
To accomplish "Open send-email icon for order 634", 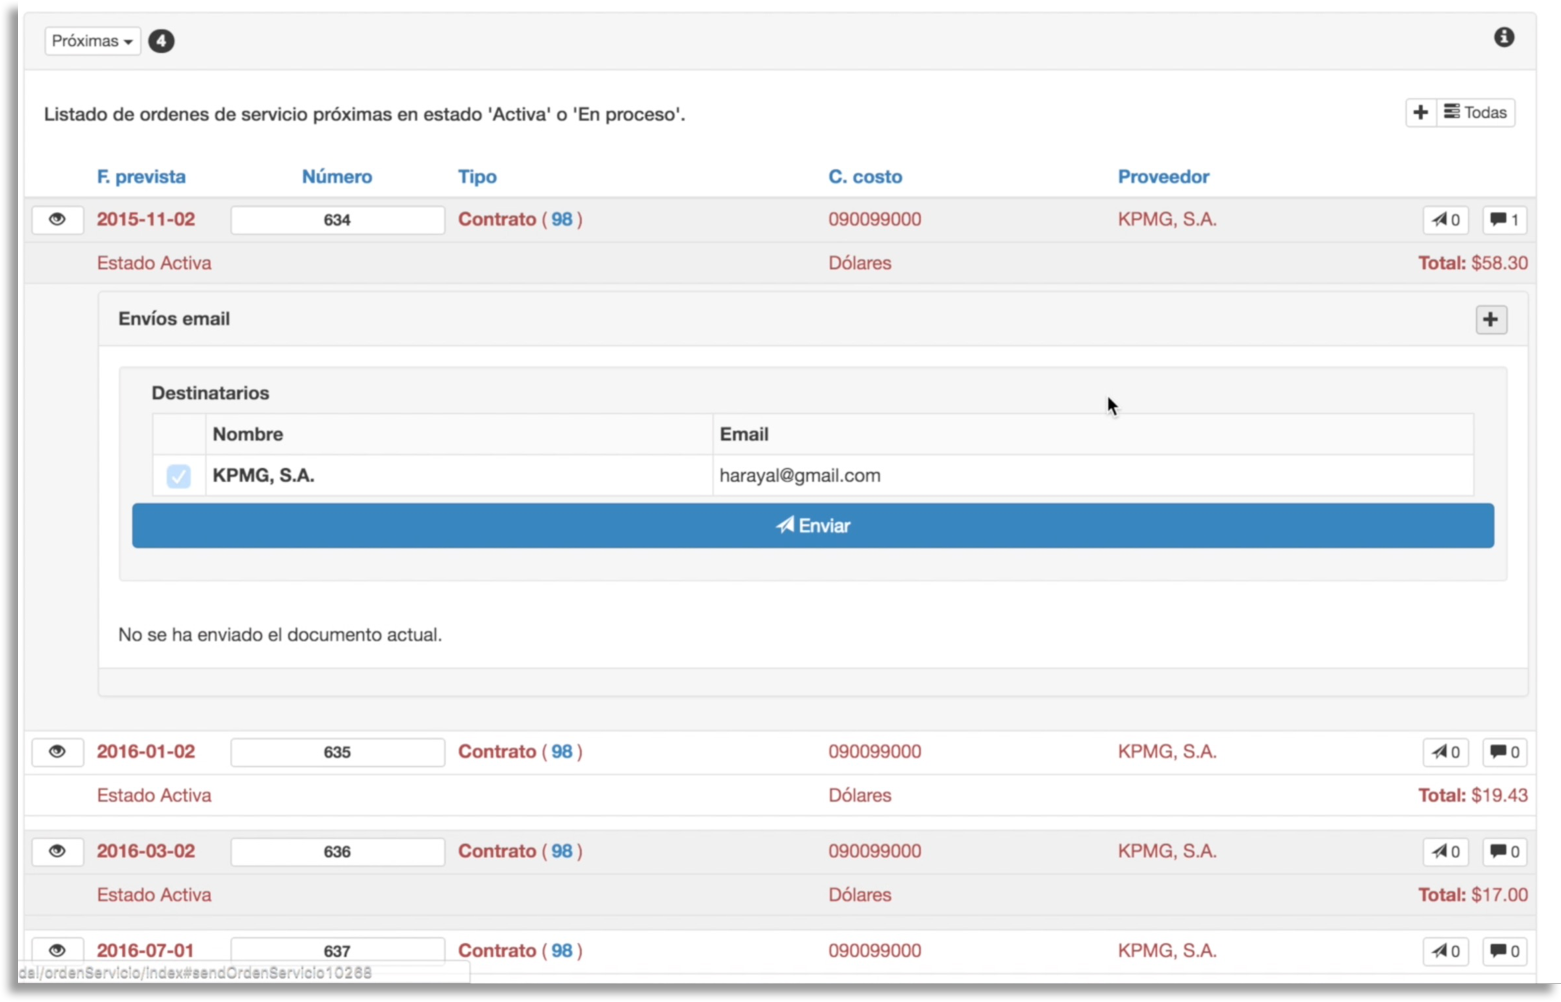I will tap(1445, 220).
